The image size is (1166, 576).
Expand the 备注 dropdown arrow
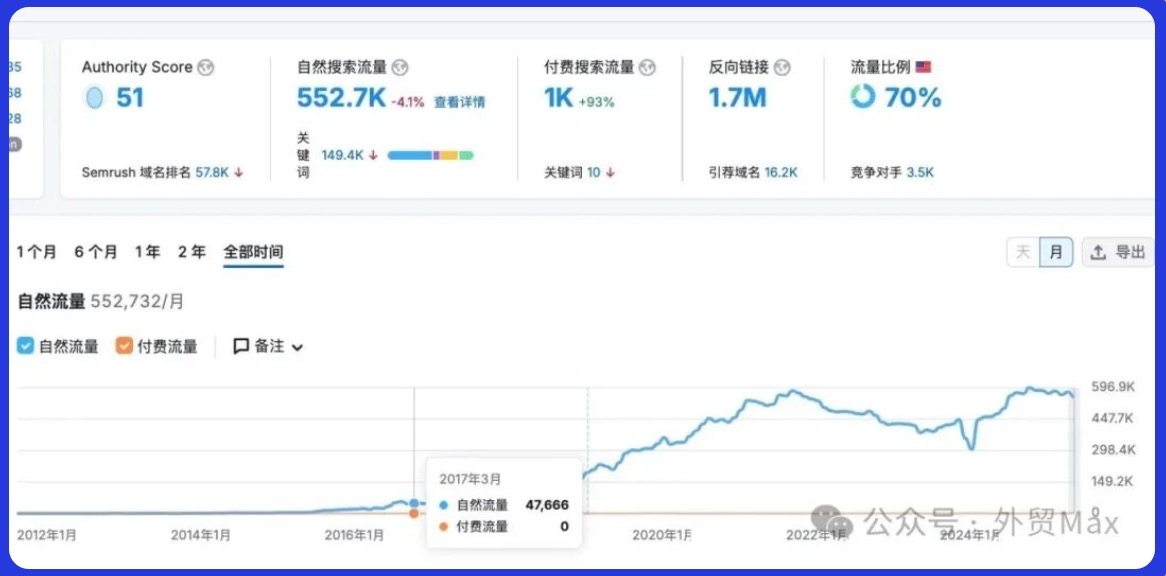[x=297, y=348]
